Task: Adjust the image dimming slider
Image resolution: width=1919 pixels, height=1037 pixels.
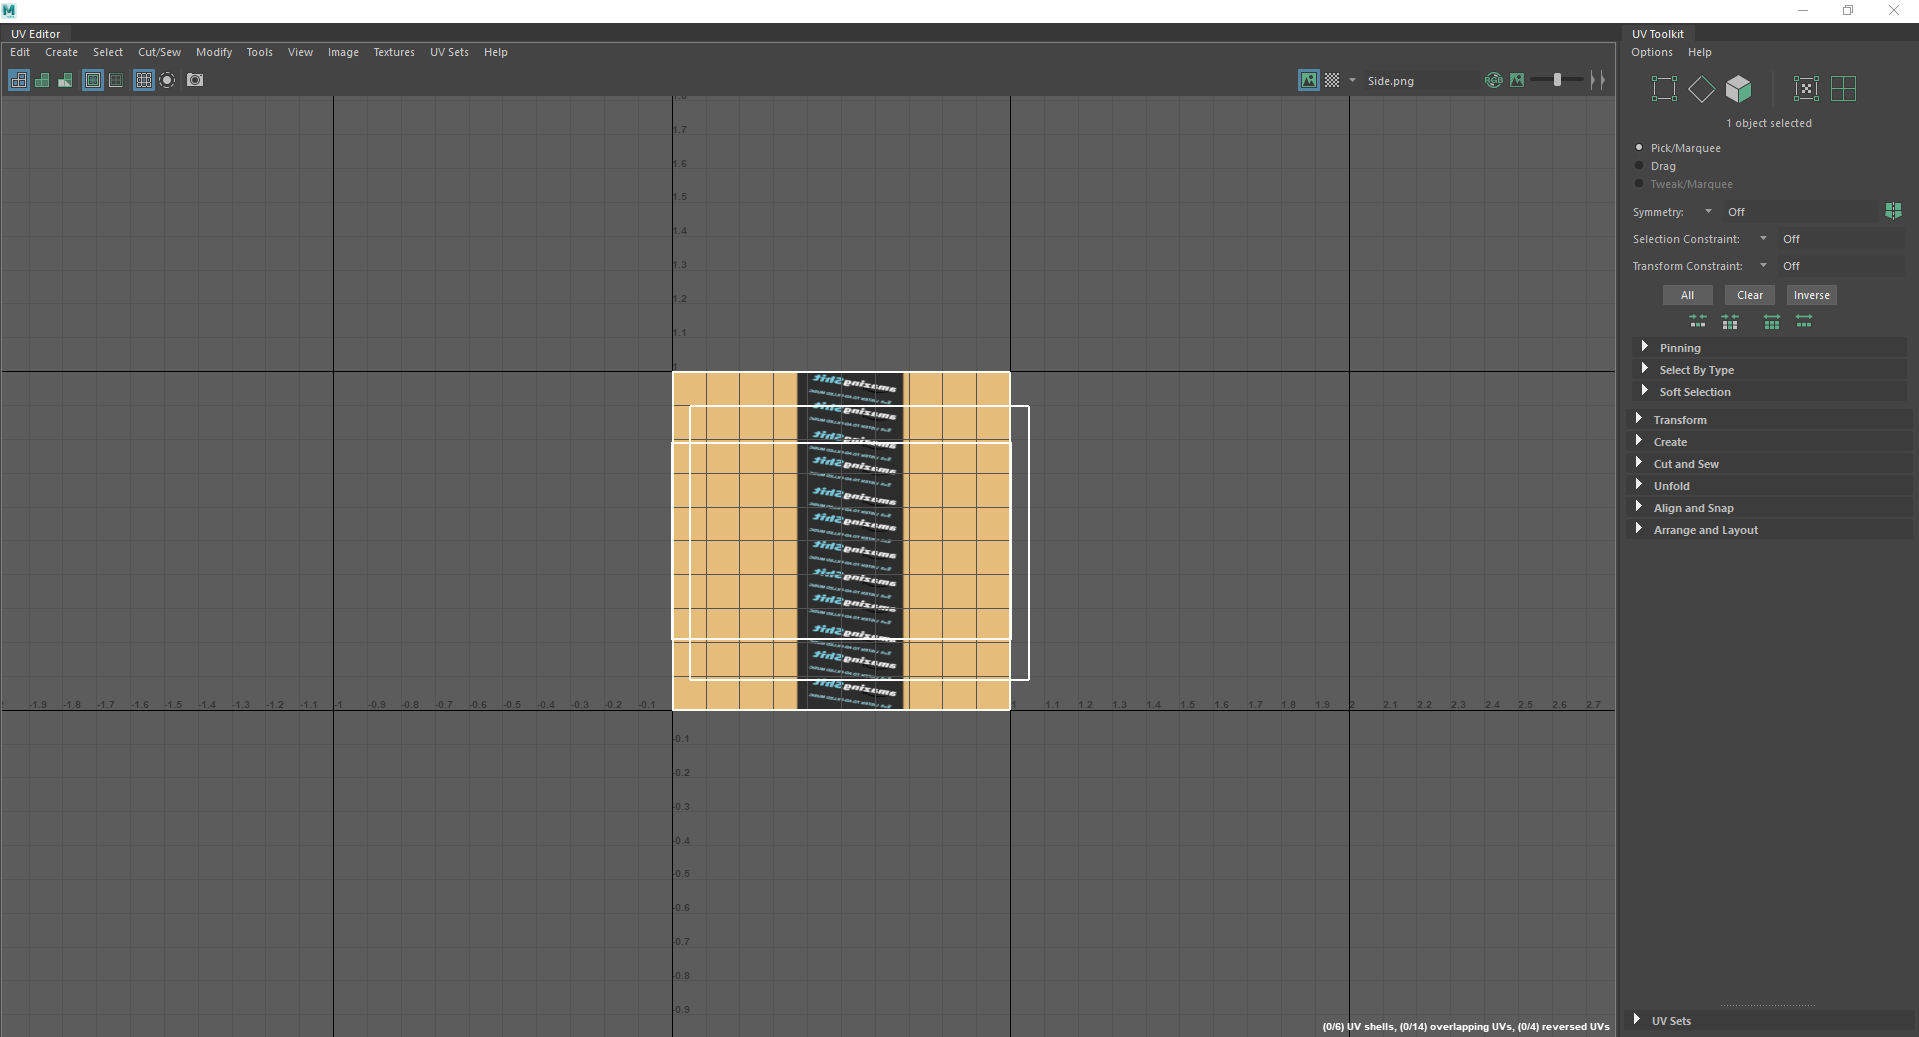Action: pyautogui.click(x=1555, y=80)
